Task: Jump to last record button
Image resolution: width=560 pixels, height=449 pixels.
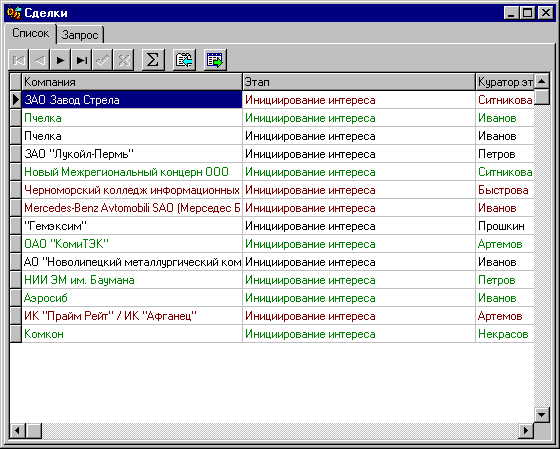Action: [x=81, y=60]
